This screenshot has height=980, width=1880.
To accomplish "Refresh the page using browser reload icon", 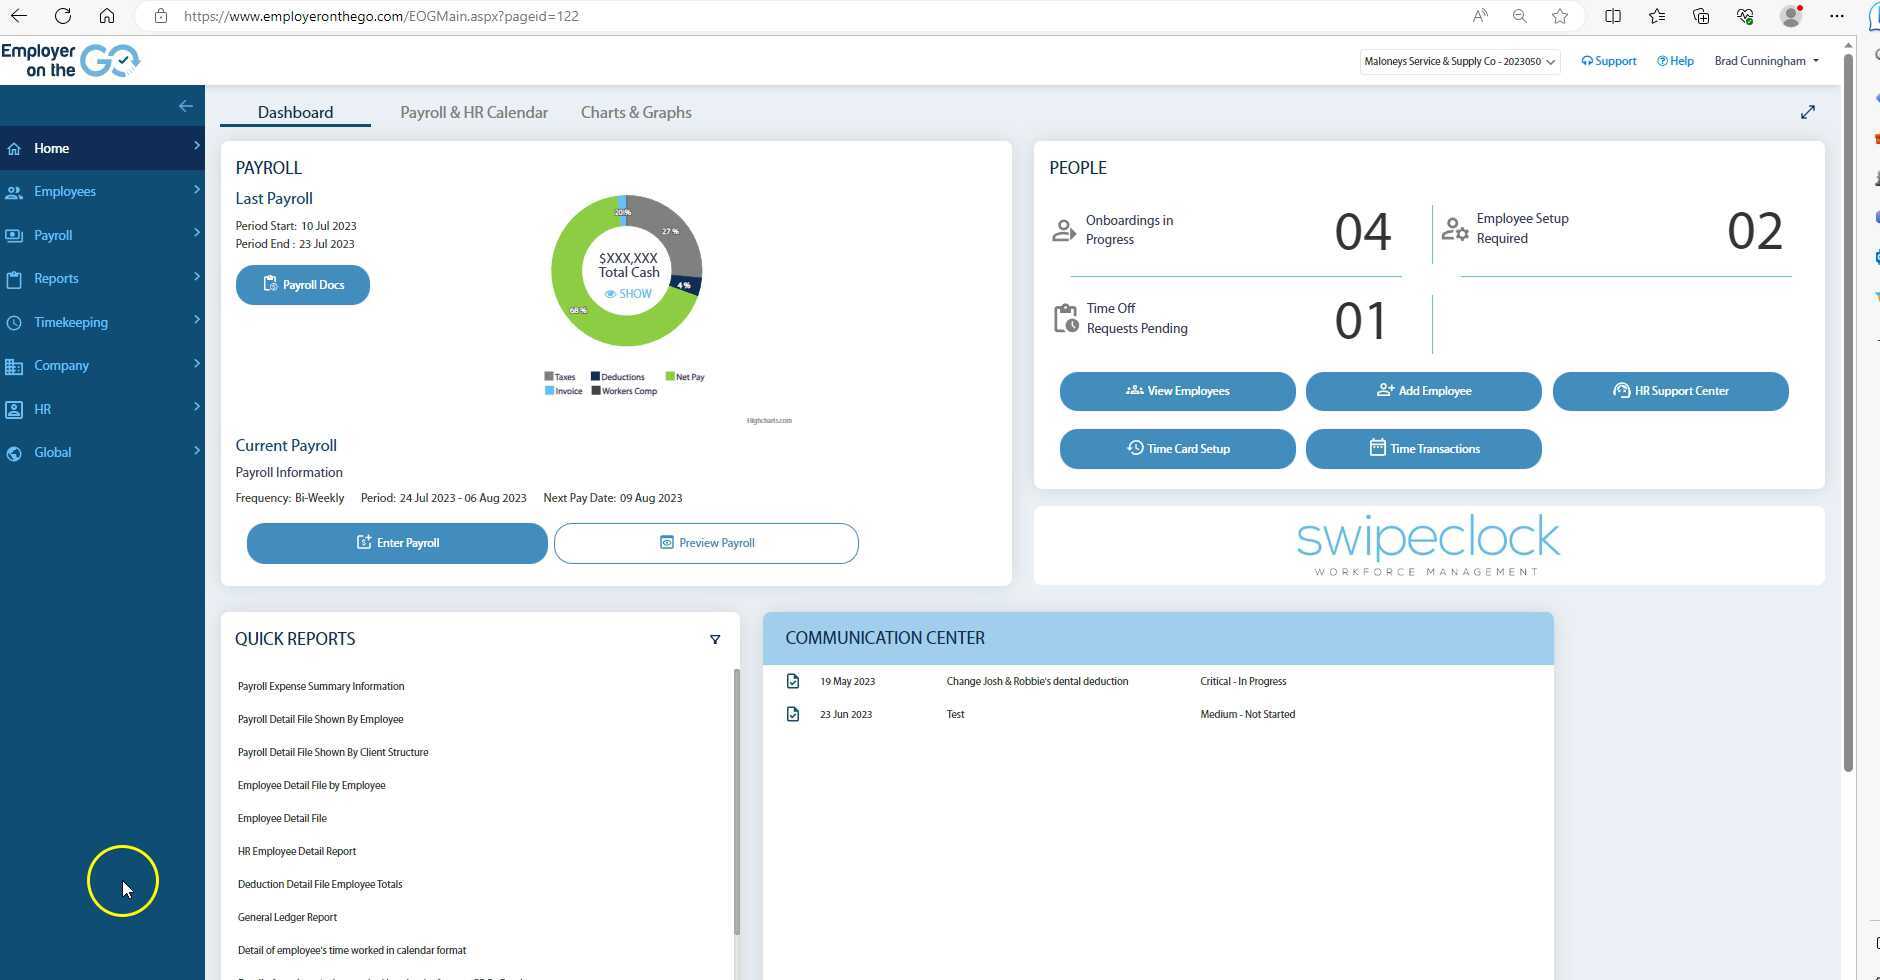I will click(62, 16).
